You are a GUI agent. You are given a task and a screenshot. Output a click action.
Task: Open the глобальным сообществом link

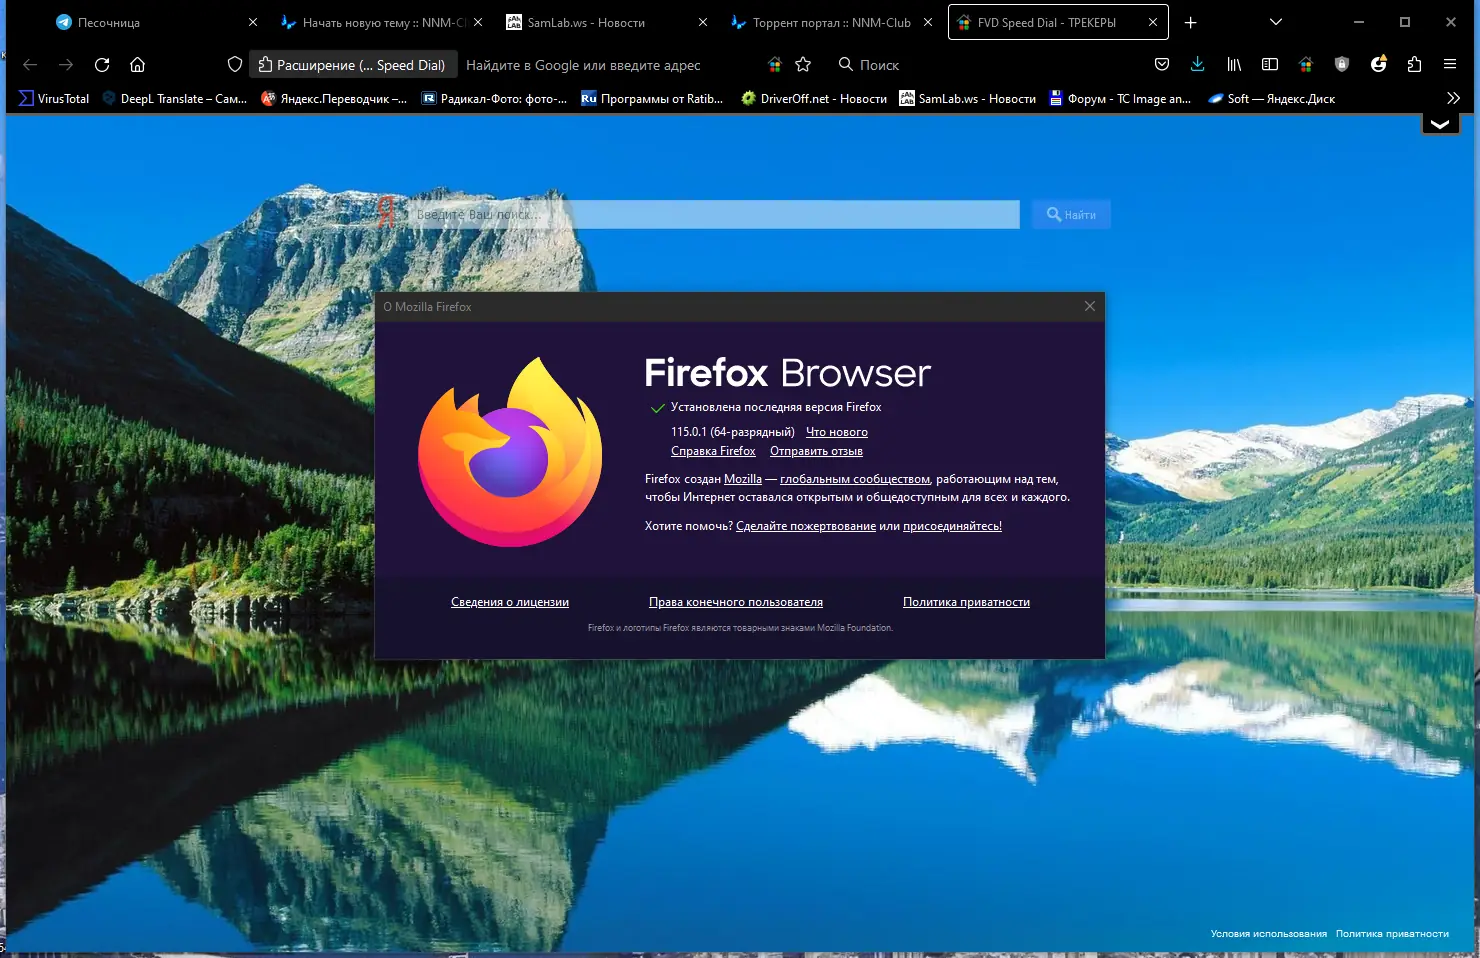click(855, 479)
